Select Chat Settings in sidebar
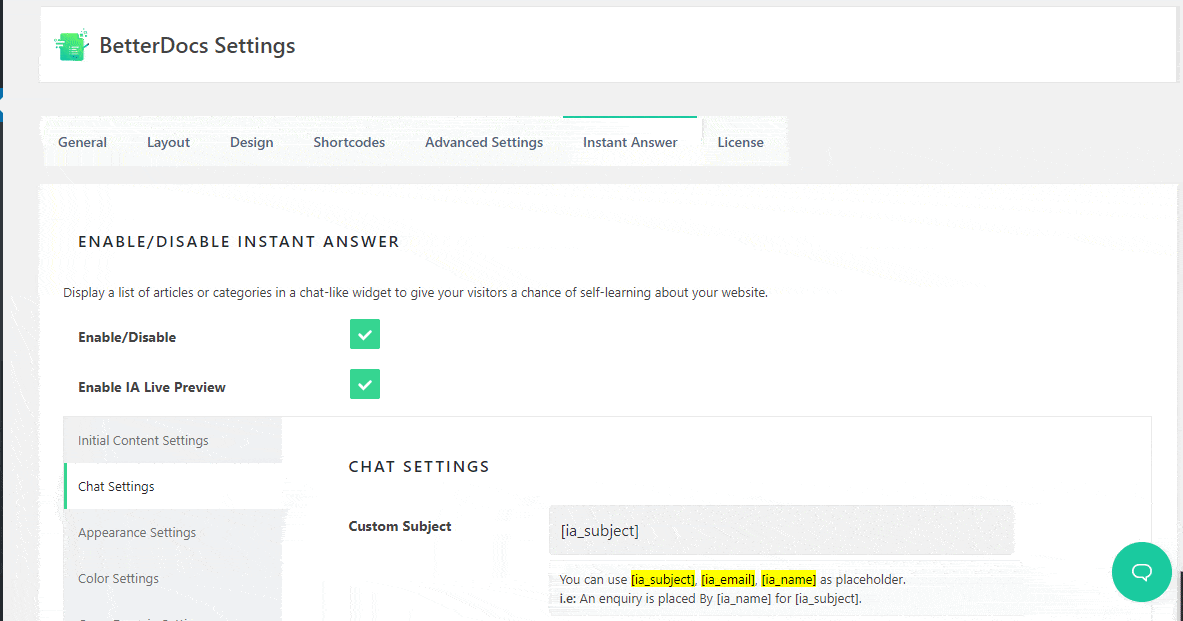Image resolution: width=1183 pixels, height=621 pixels. click(116, 486)
